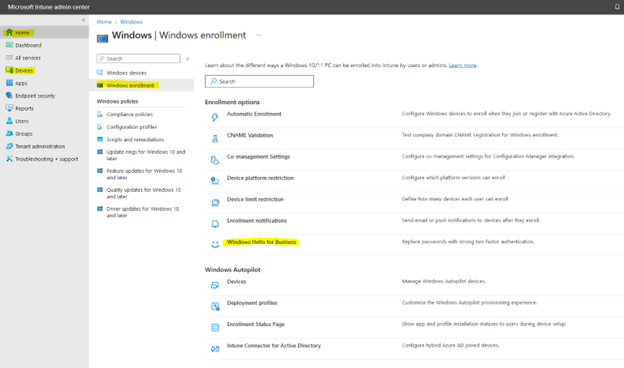Open the Tenant administration icon
The width and height of the screenshot is (624, 368).
tap(10, 146)
